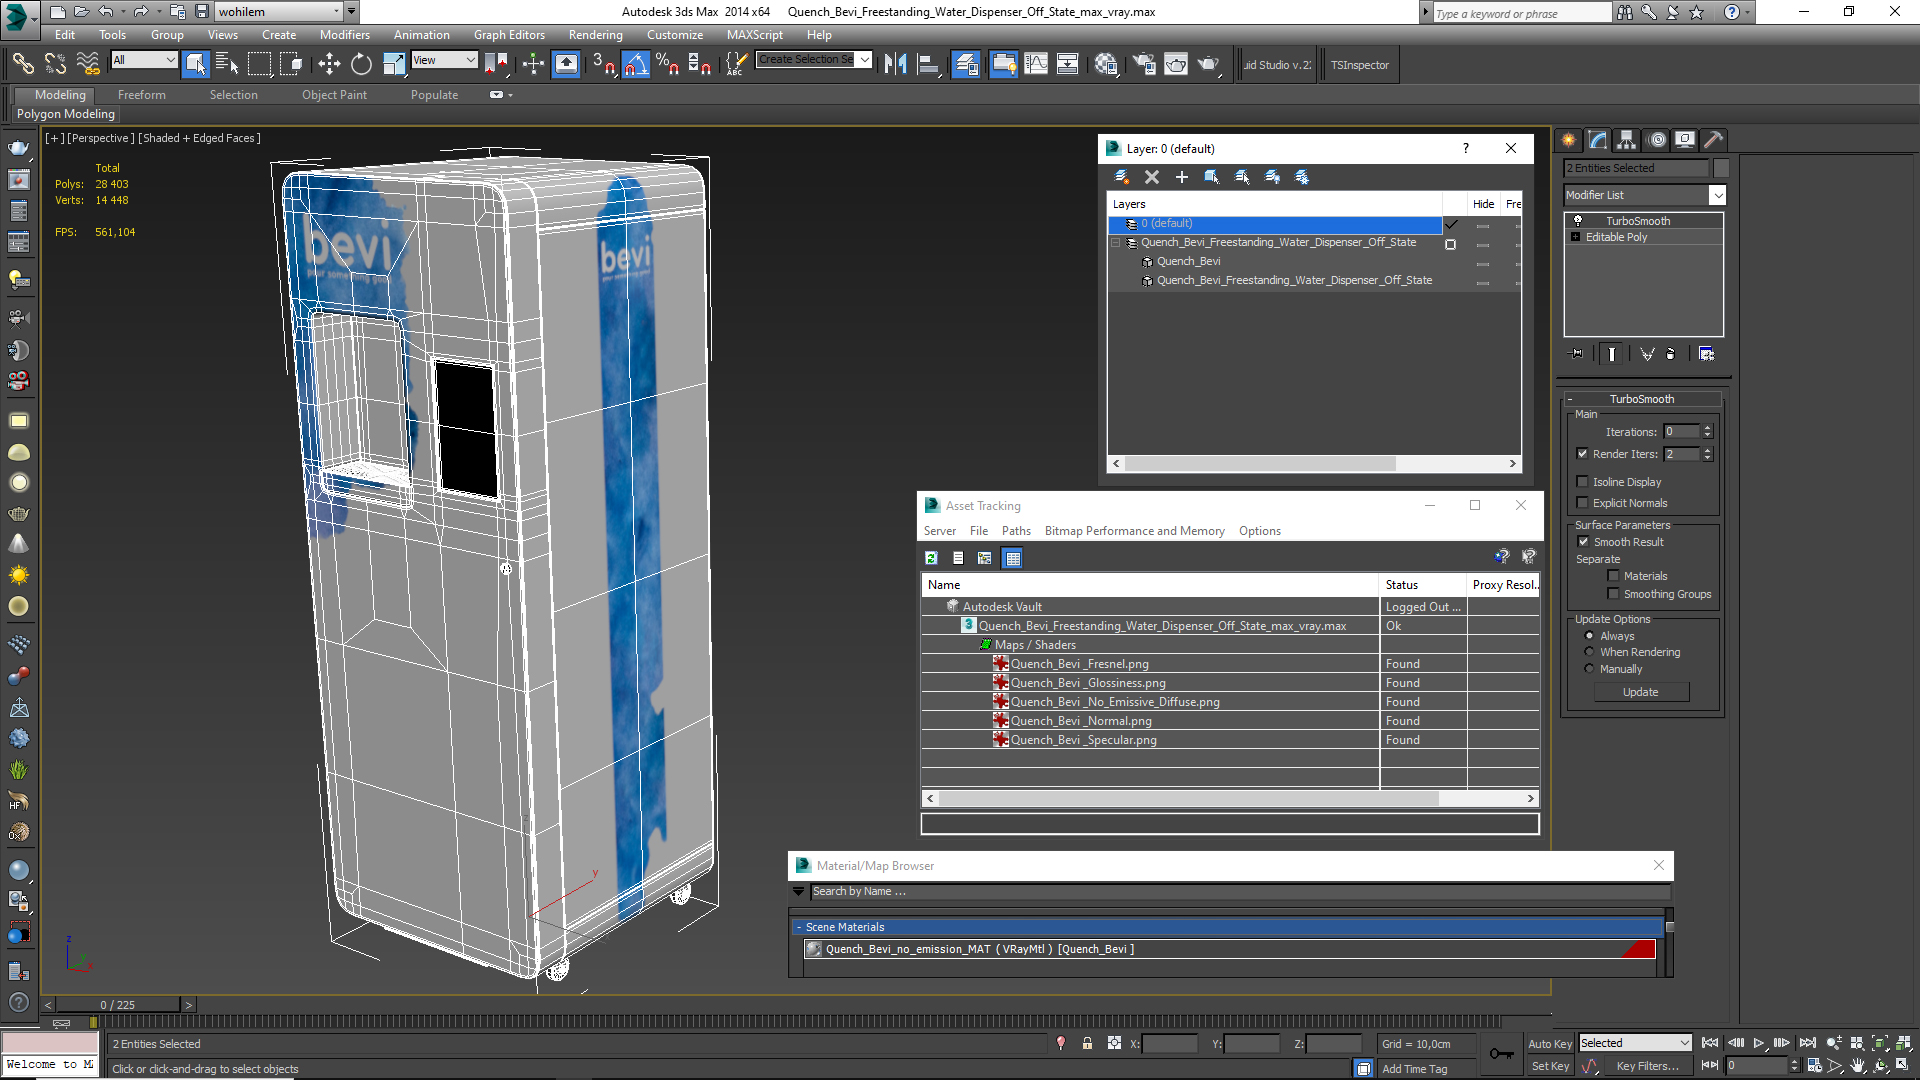Image resolution: width=1920 pixels, height=1080 pixels.
Task: Select the Select and Link tool
Action: click(x=22, y=65)
